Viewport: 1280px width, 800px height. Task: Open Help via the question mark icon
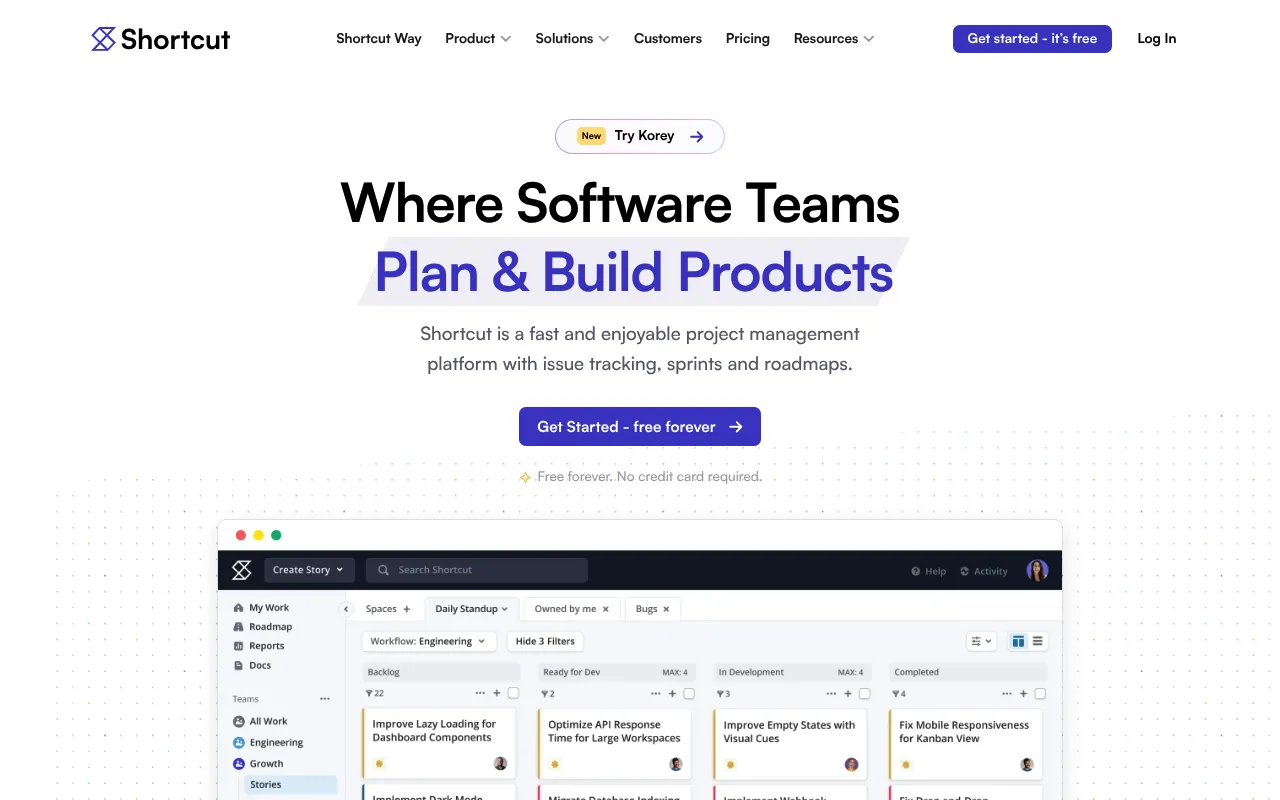(x=915, y=572)
